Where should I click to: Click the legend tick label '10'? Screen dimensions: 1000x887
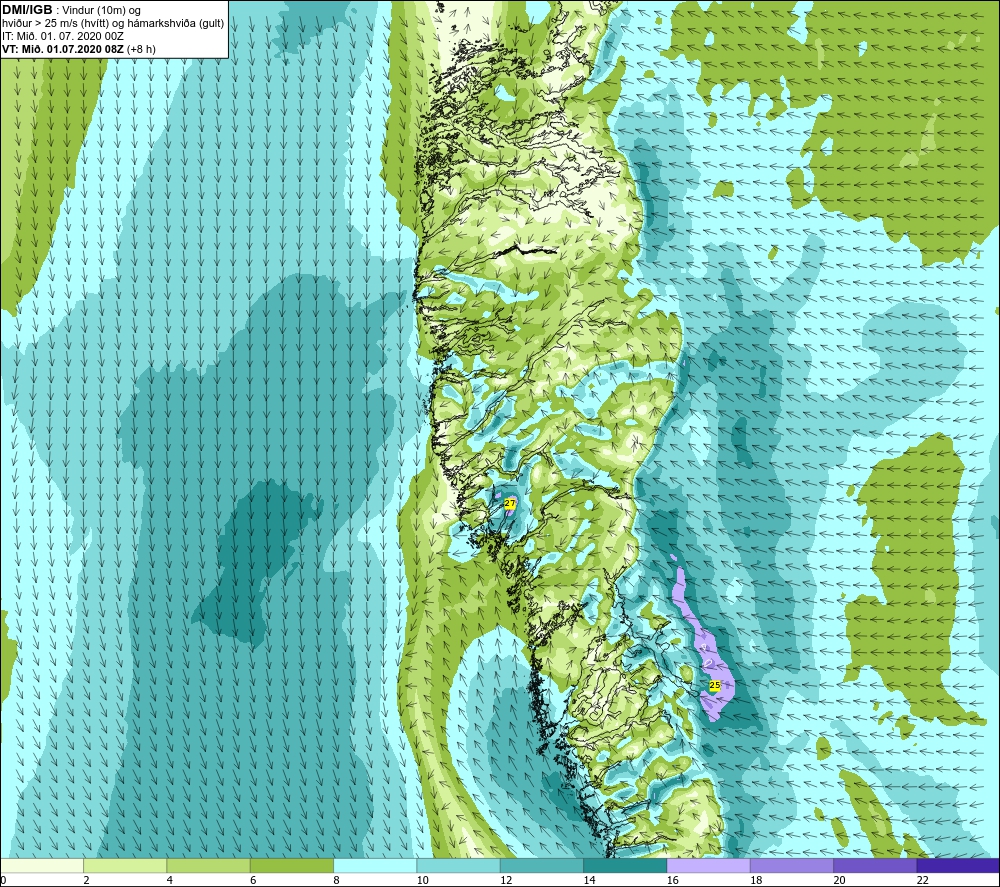423,881
